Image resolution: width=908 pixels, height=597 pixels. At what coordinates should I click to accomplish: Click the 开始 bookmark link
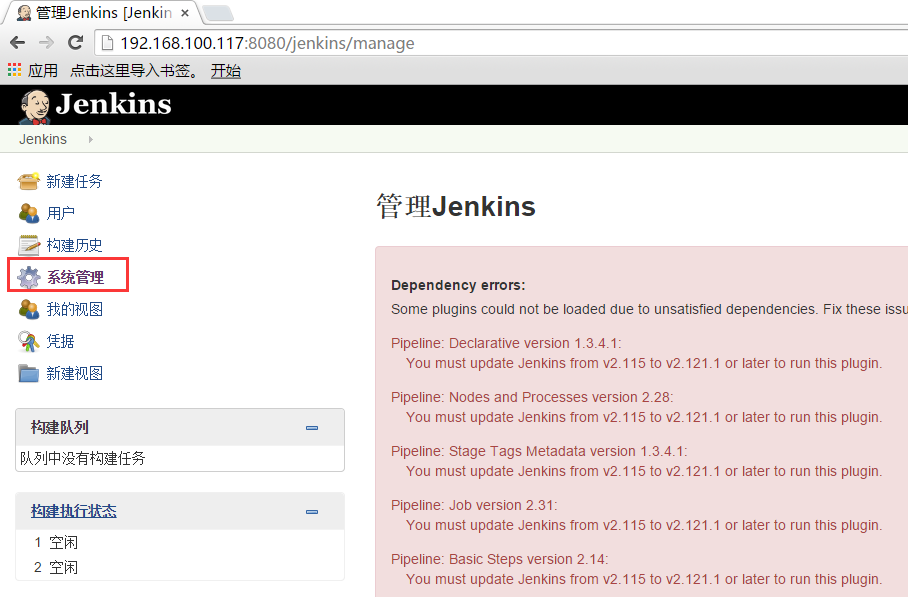tap(226, 71)
